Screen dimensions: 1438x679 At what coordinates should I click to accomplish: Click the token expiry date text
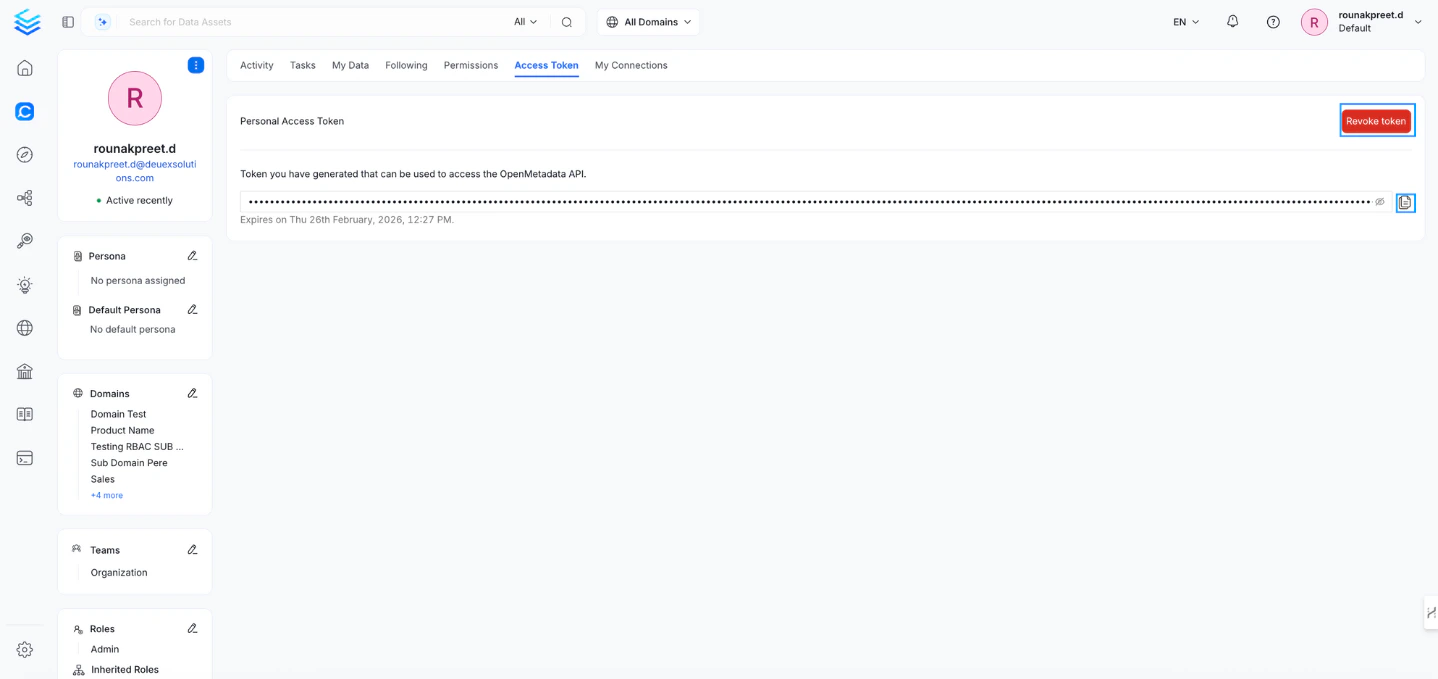347,220
